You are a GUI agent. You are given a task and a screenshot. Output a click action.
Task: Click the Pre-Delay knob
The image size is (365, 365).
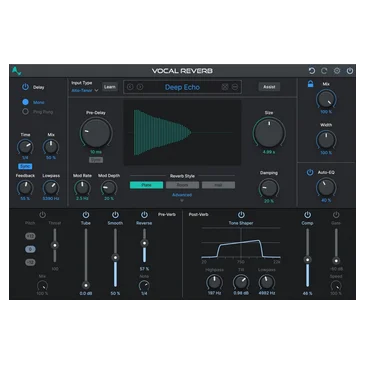tap(96, 133)
